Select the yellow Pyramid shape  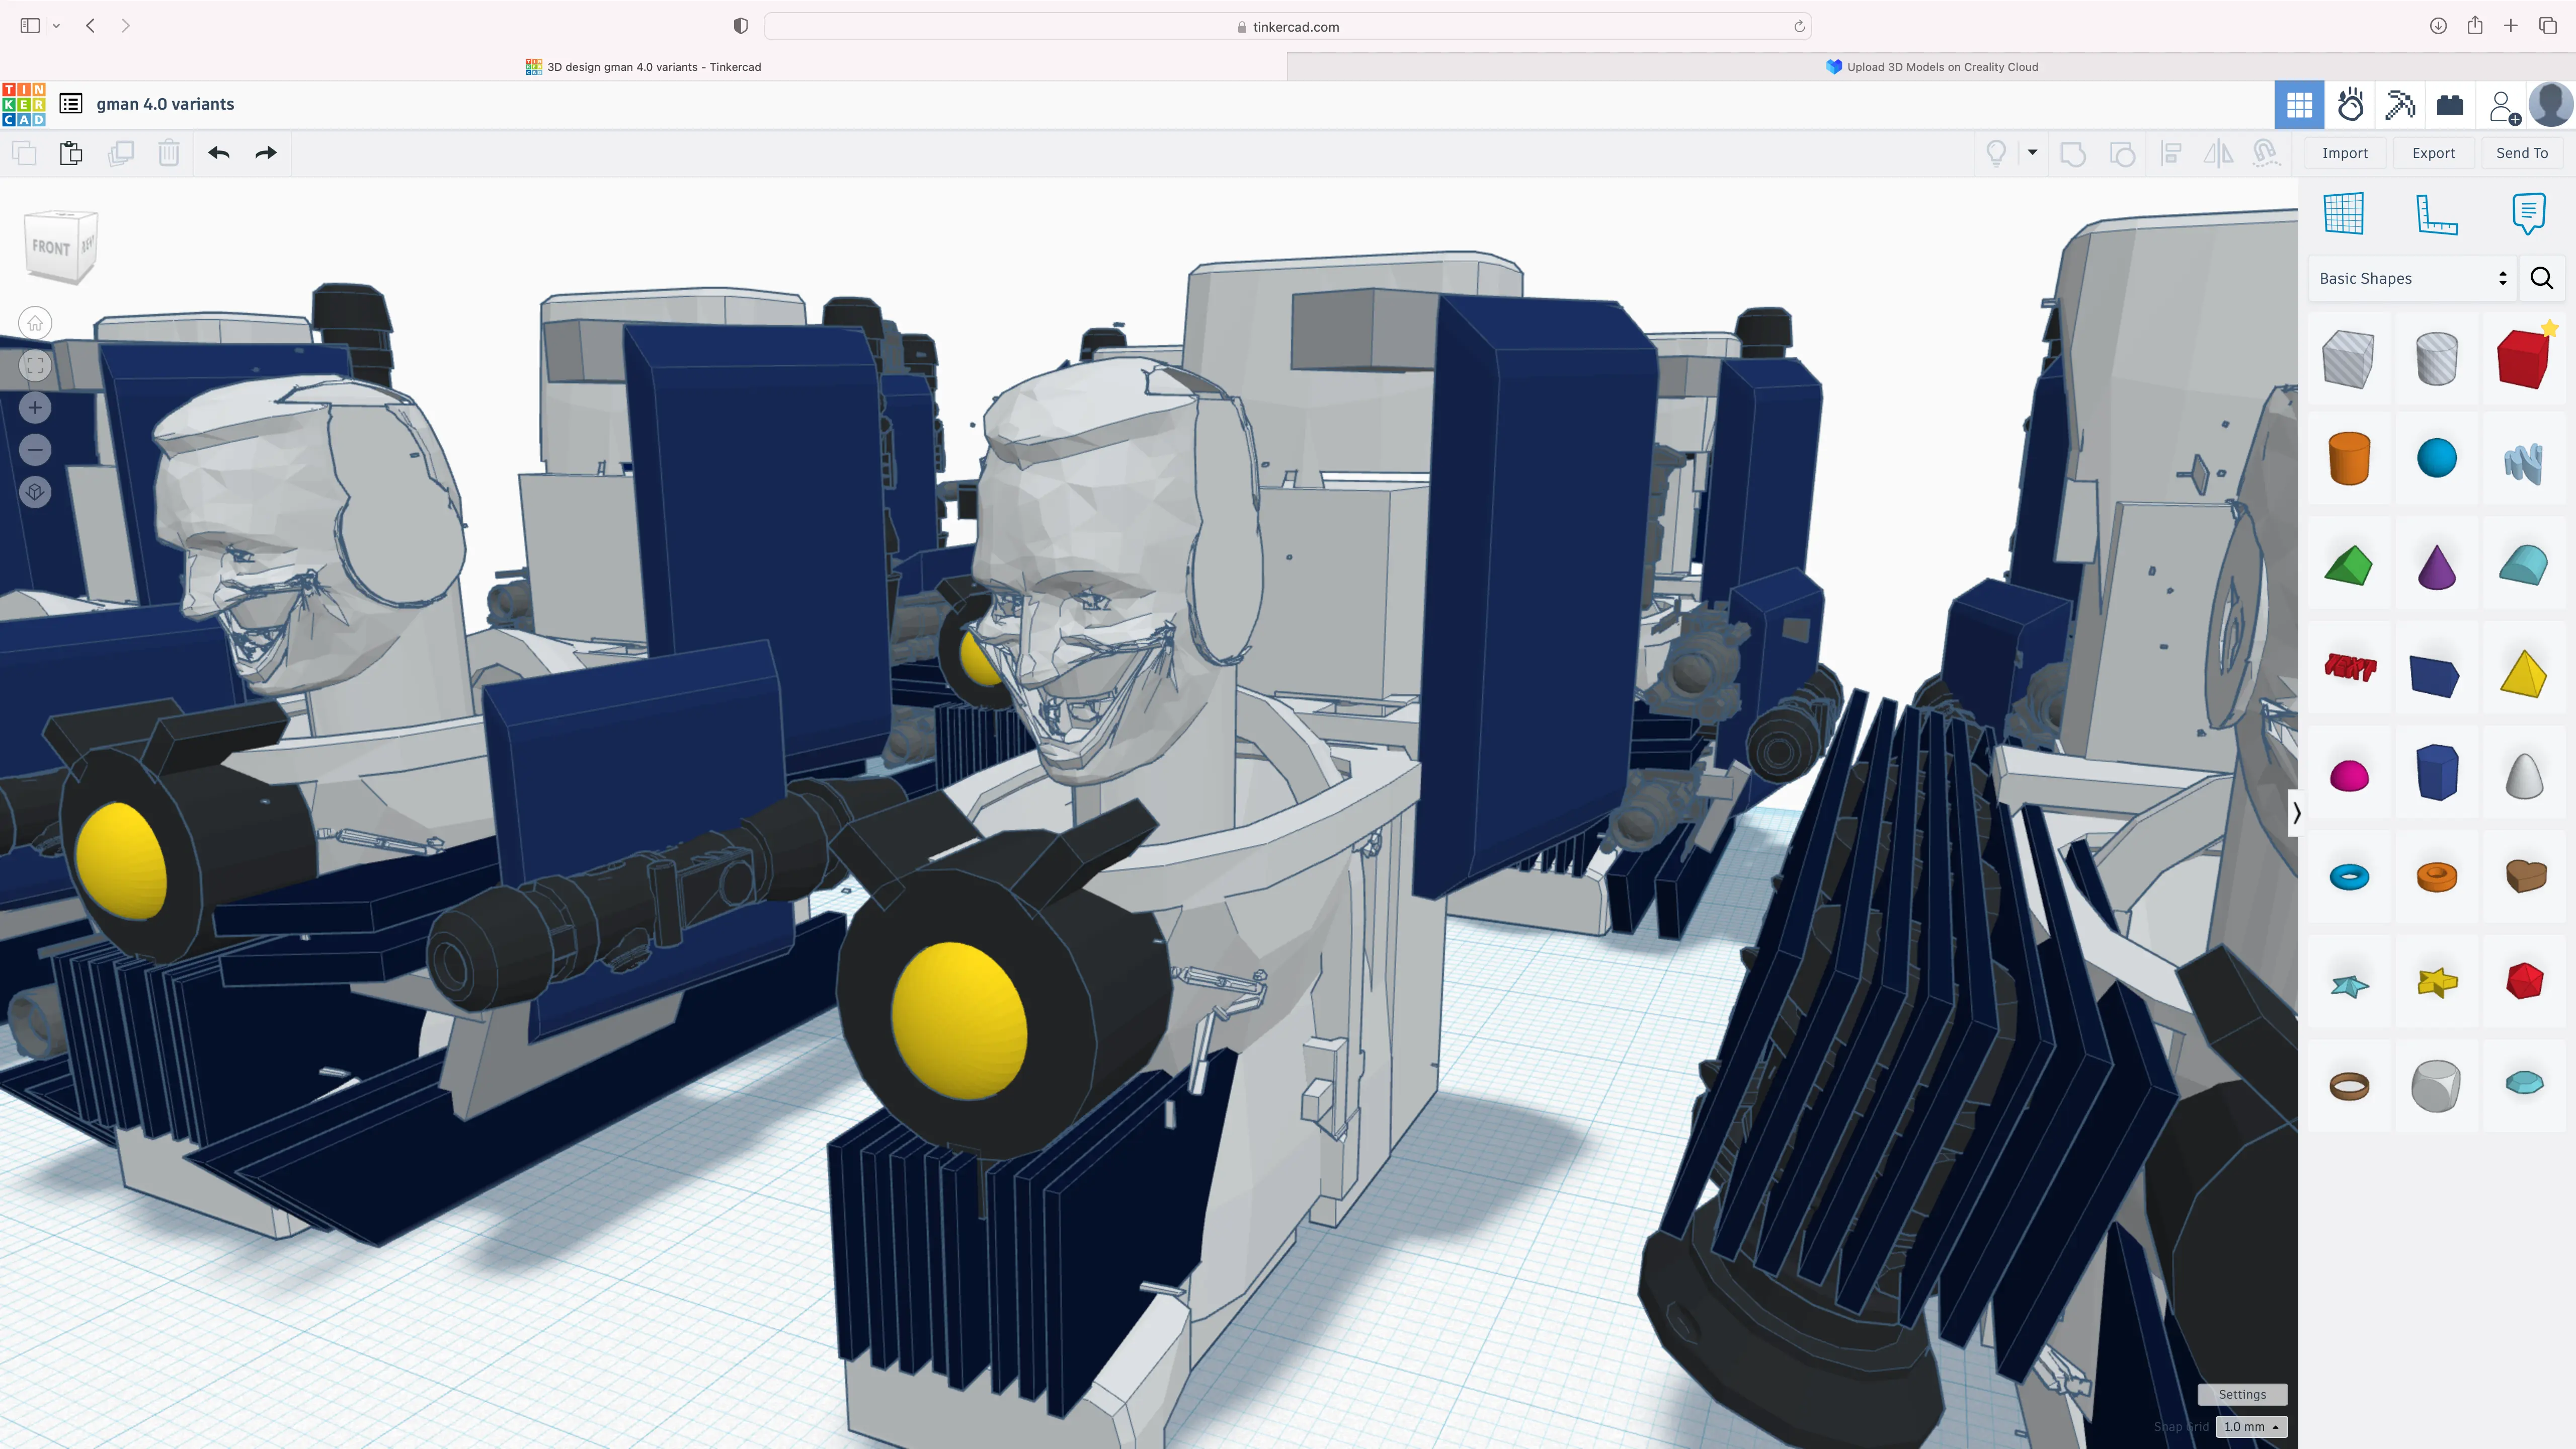point(2523,673)
